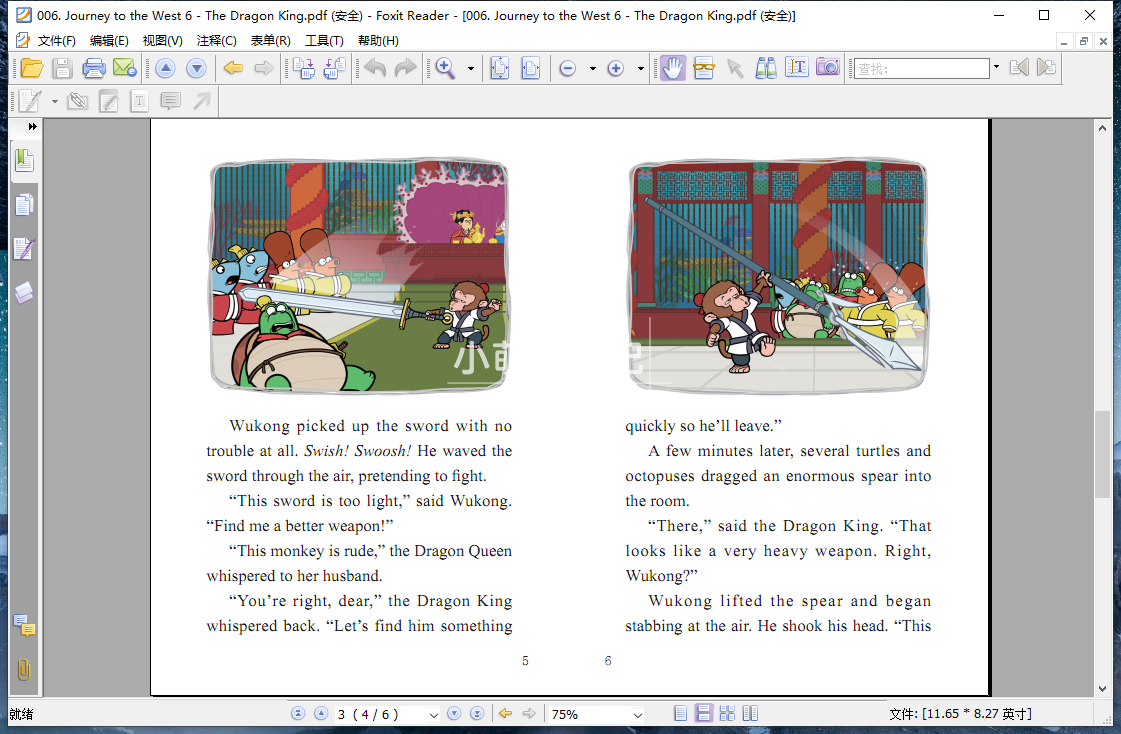The width and height of the screenshot is (1121, 734).
Task: Enable continuous page layout view
Action: click(704, 714)
